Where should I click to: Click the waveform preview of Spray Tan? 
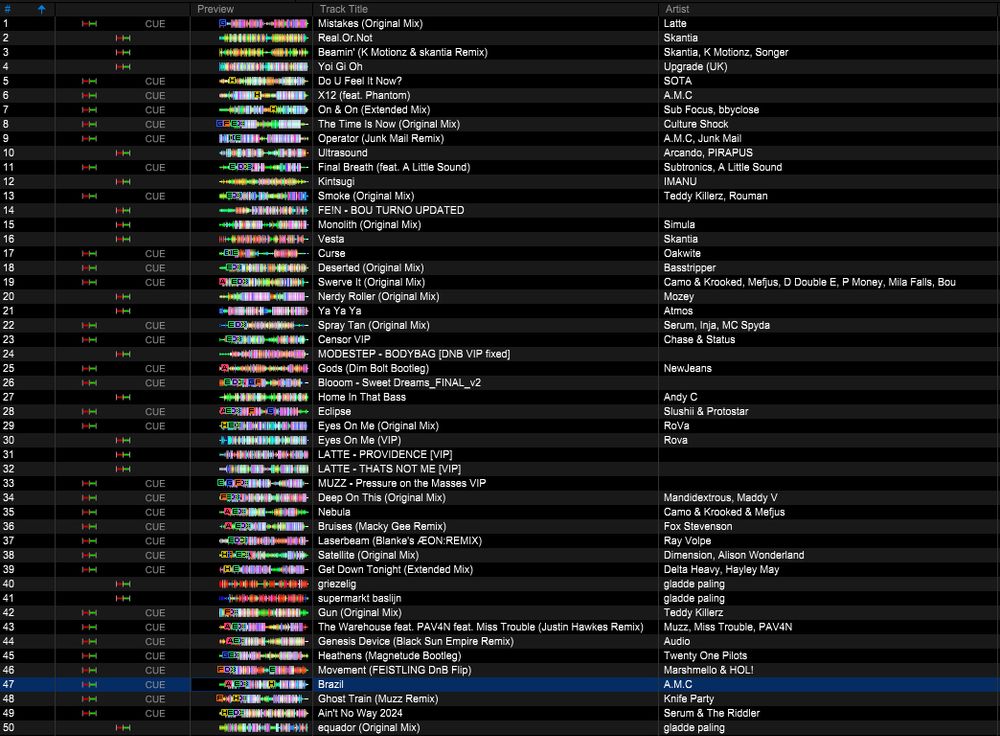[x=263, y=325]
